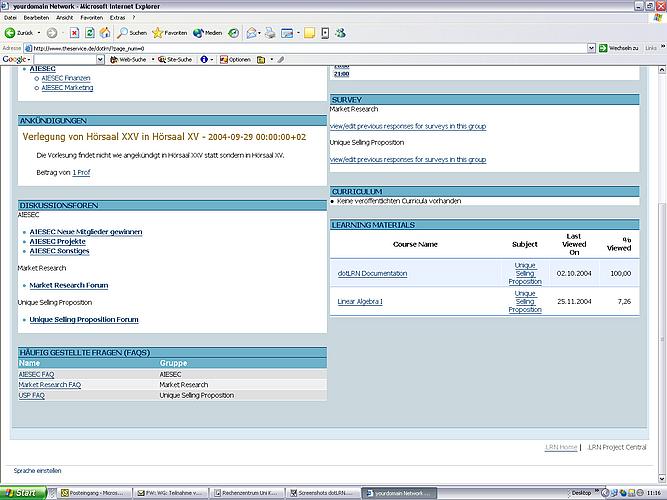The height and width of the screenshot is (500, 667).
Task: Click the .LRN Project Central link
Action: 617,447
